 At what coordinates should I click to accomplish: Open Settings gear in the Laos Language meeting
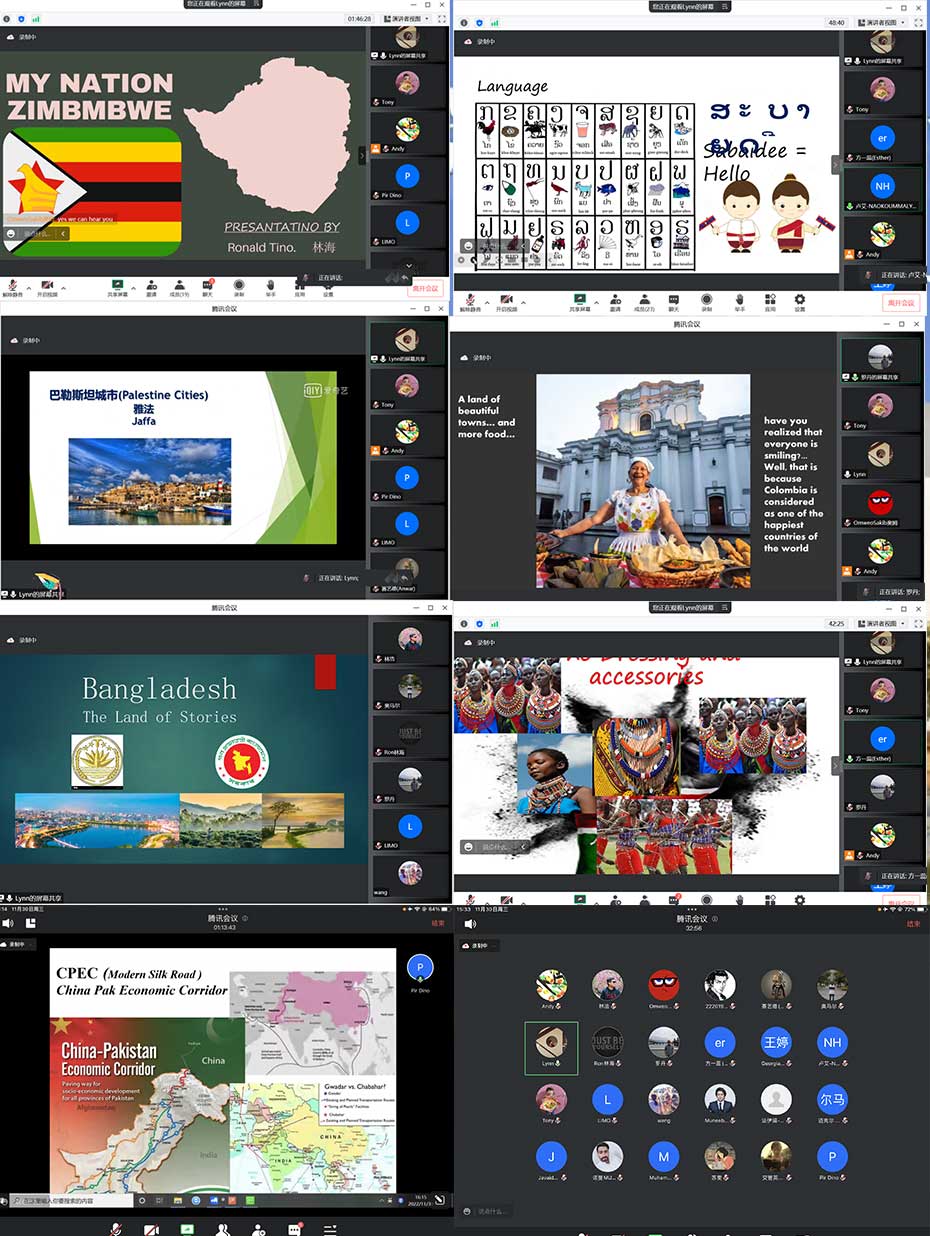[x=799, y=299]
